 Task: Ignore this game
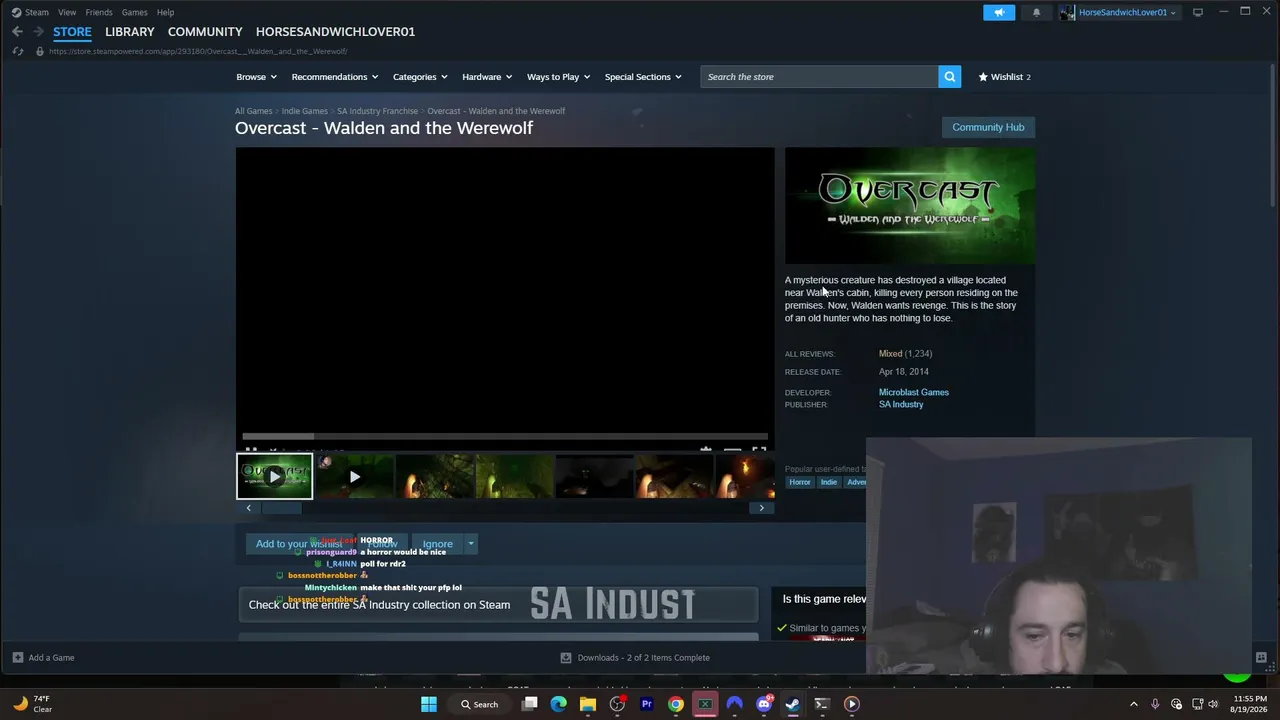pos(437,543)
